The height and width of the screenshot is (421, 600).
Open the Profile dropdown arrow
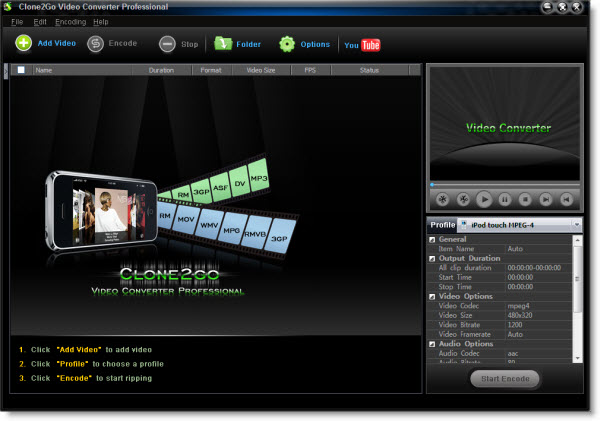577,225
